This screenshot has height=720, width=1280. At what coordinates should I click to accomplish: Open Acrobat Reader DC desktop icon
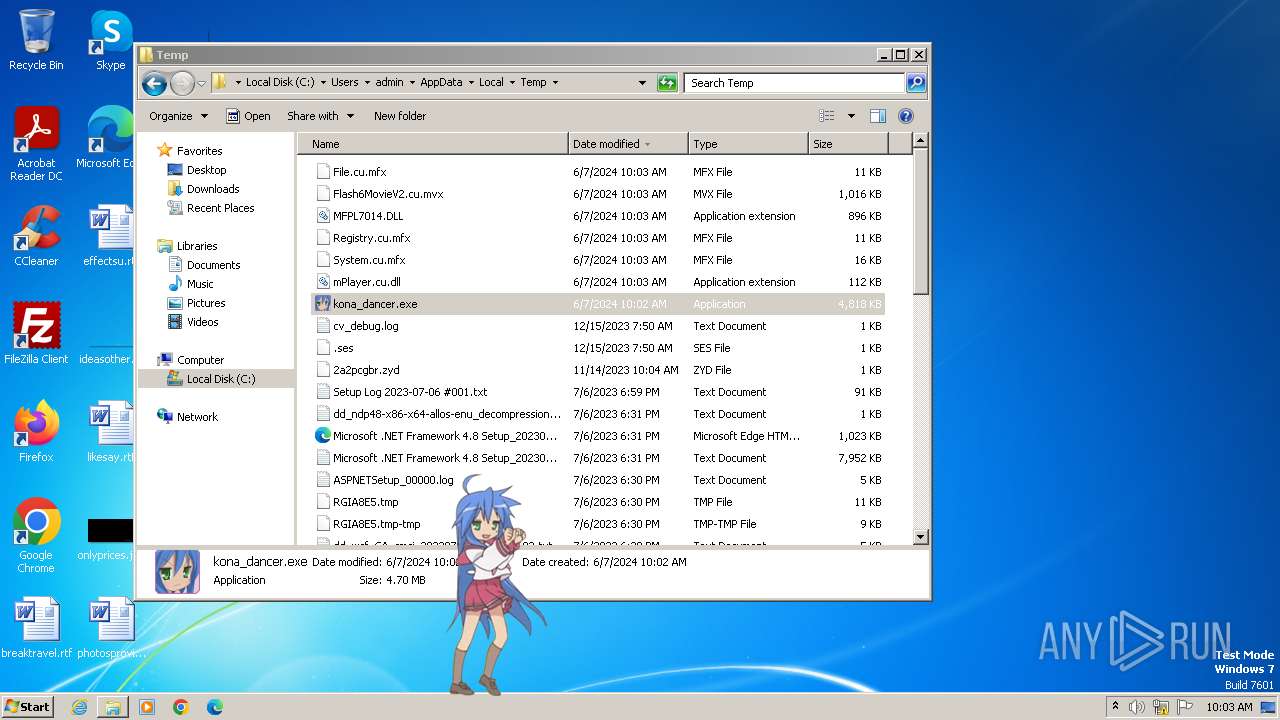tap(36, 144)
